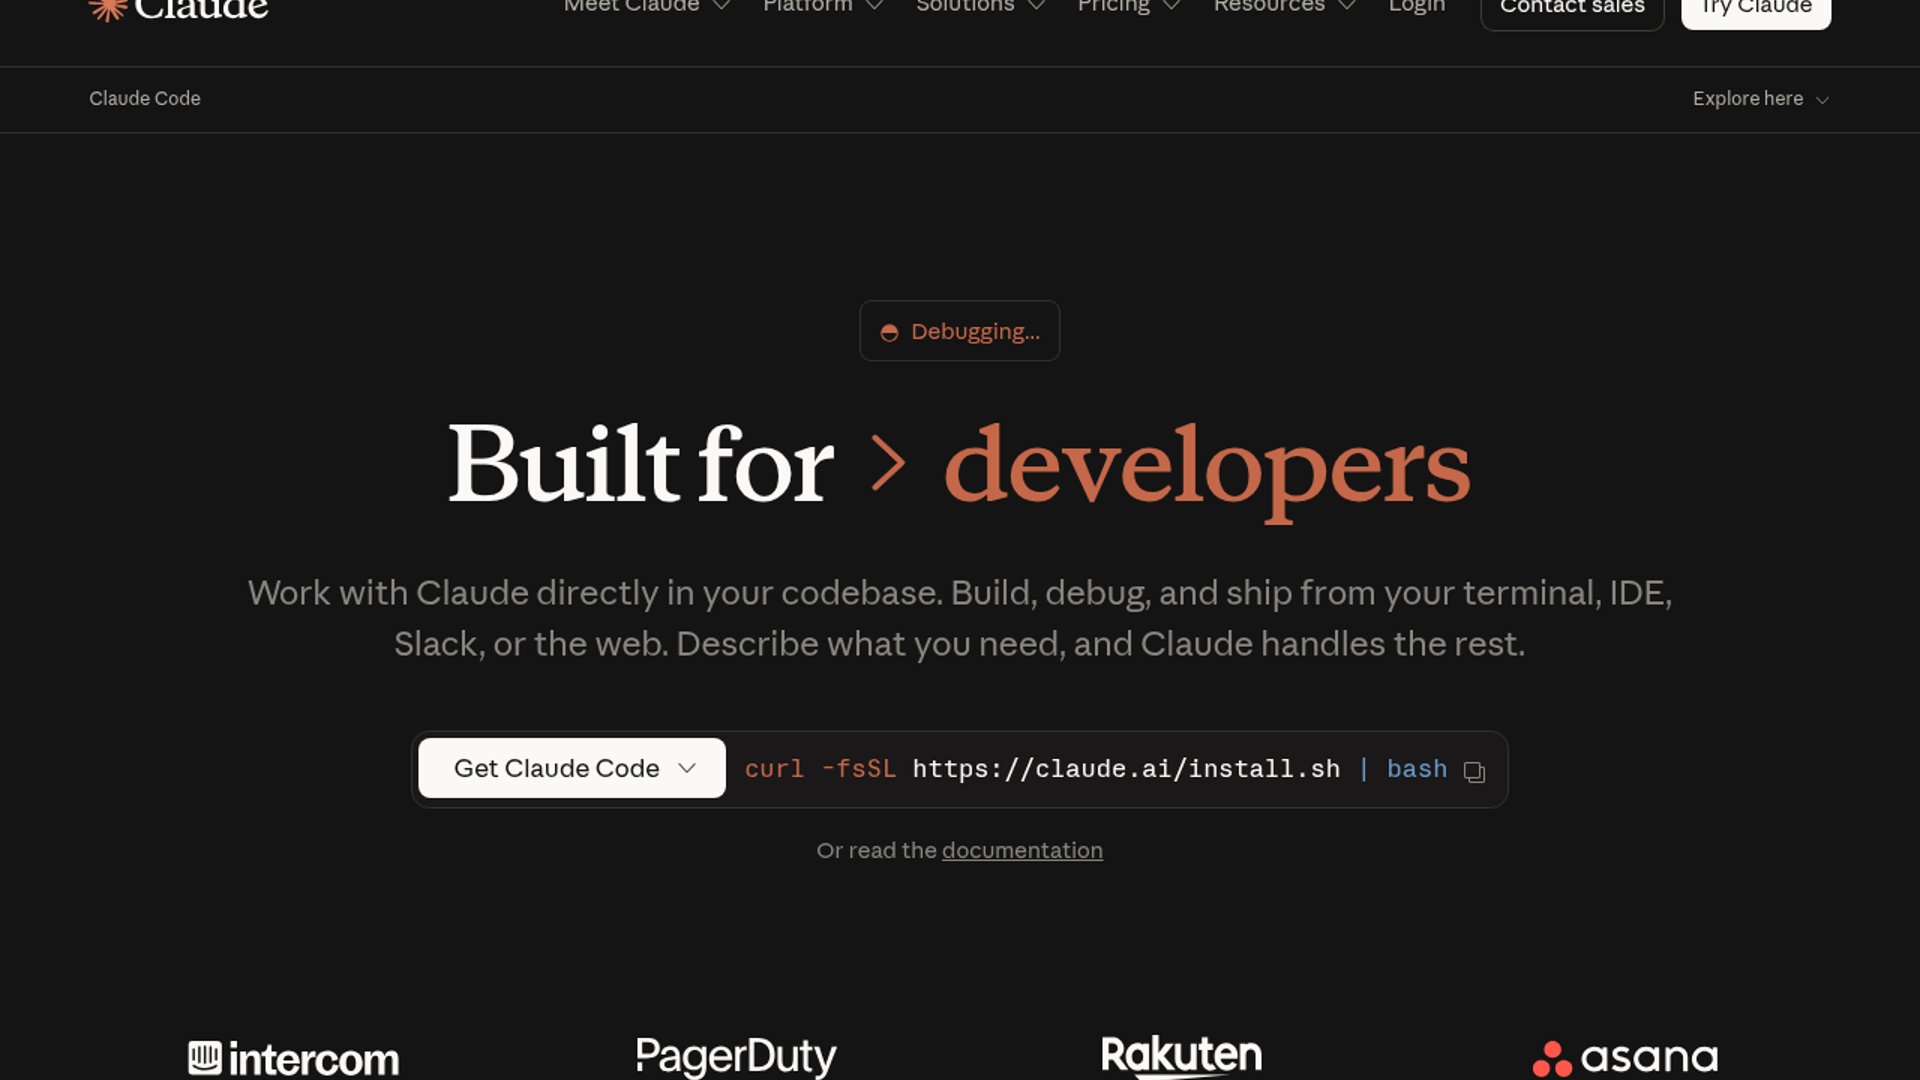Copy the curl install command

(x=1474, y=771)
